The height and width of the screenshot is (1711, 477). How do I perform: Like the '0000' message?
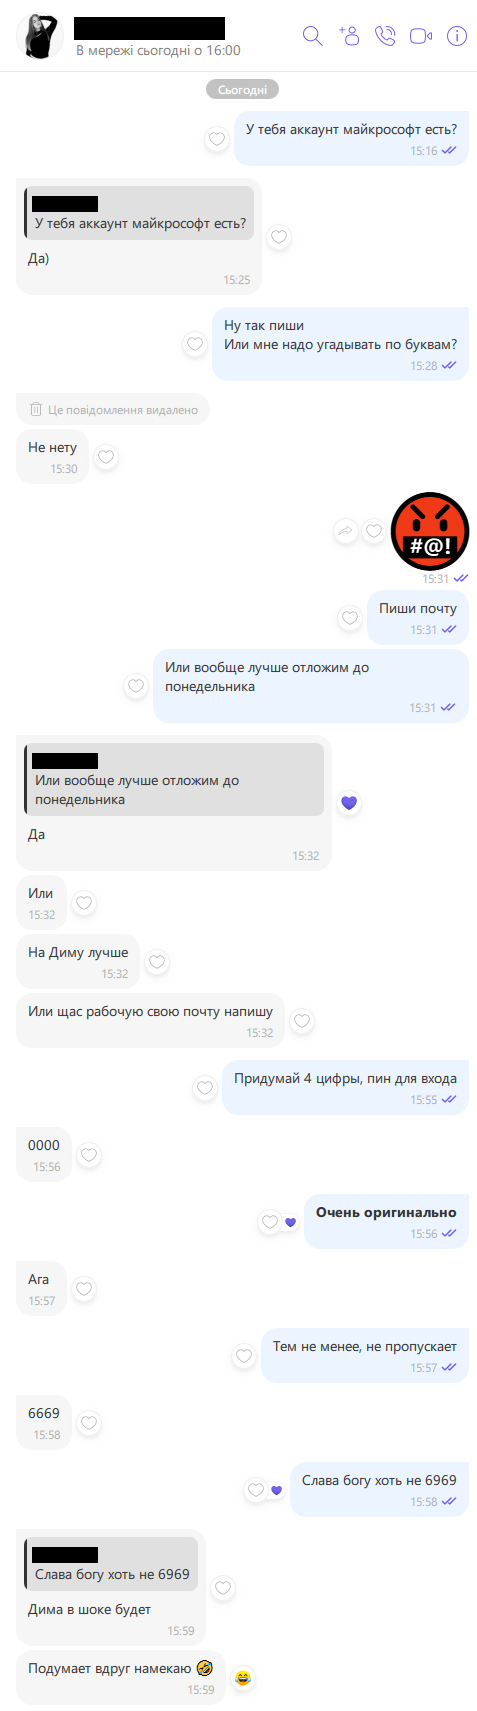[x=89, y=1155]
